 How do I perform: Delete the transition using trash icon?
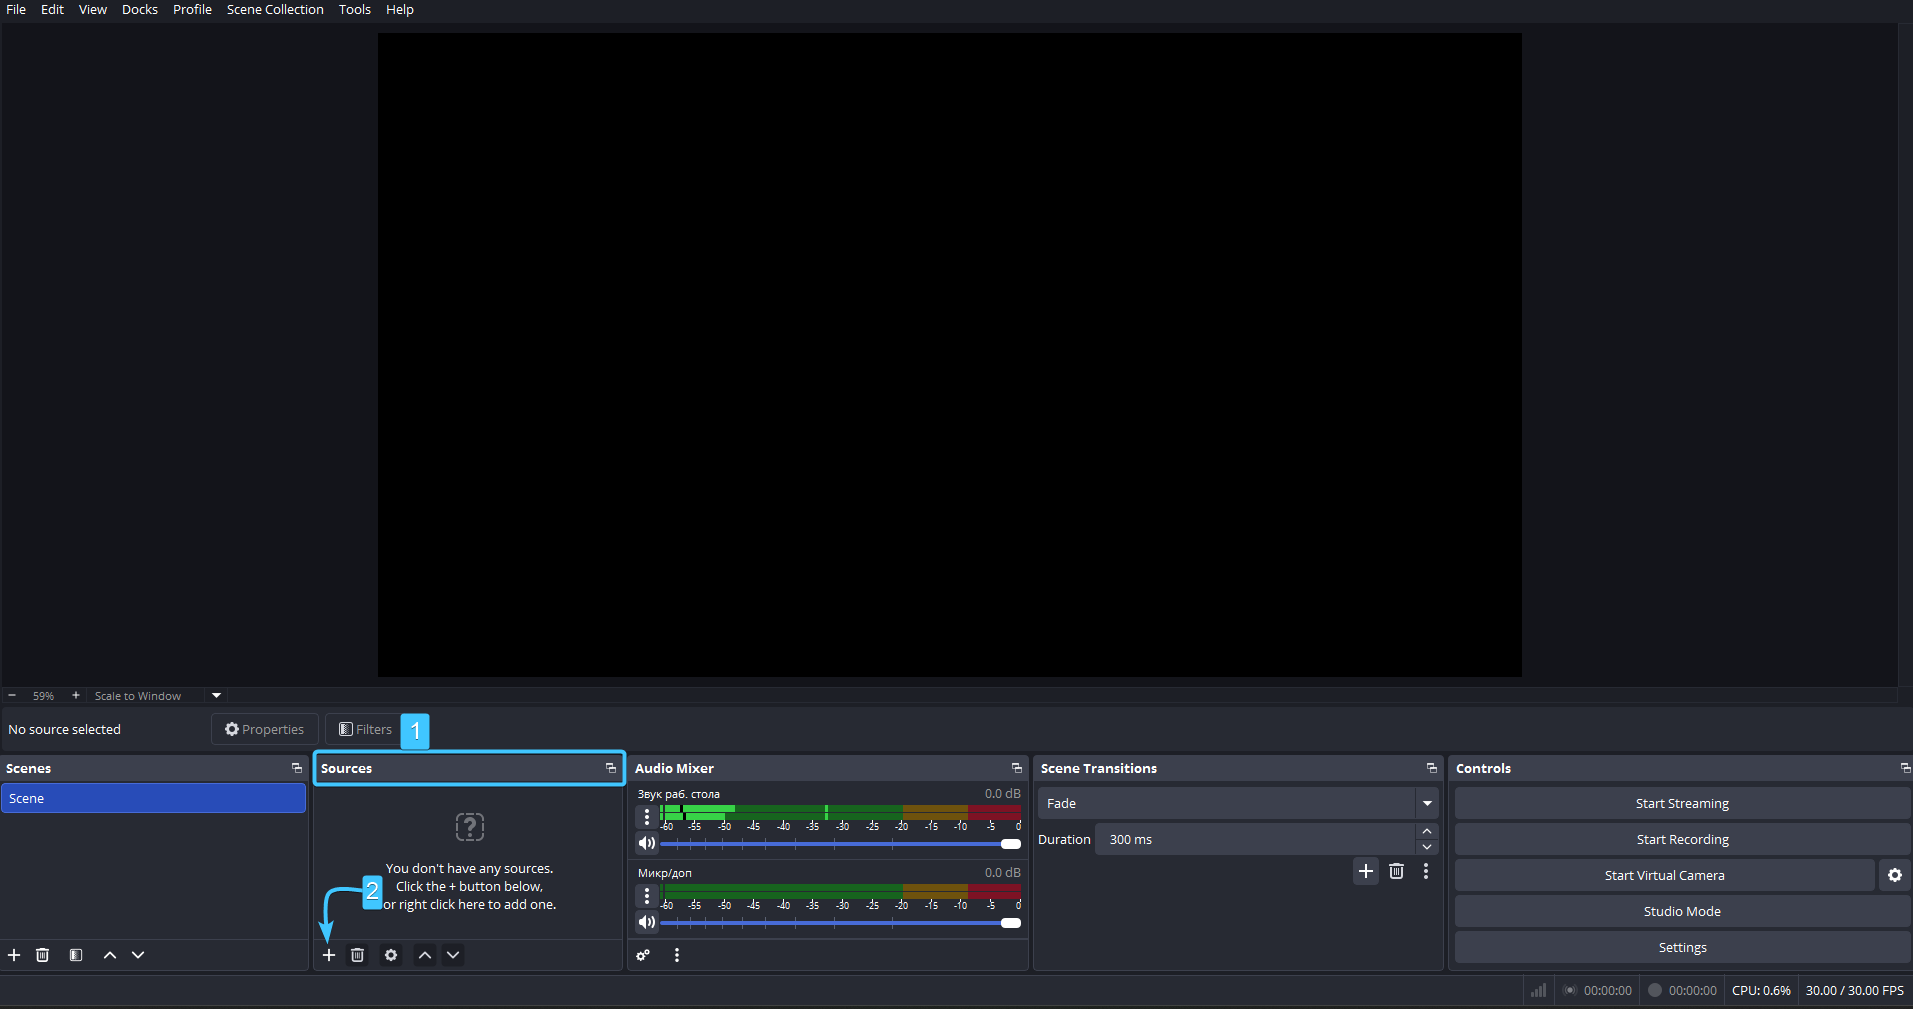coord(1396,871)
